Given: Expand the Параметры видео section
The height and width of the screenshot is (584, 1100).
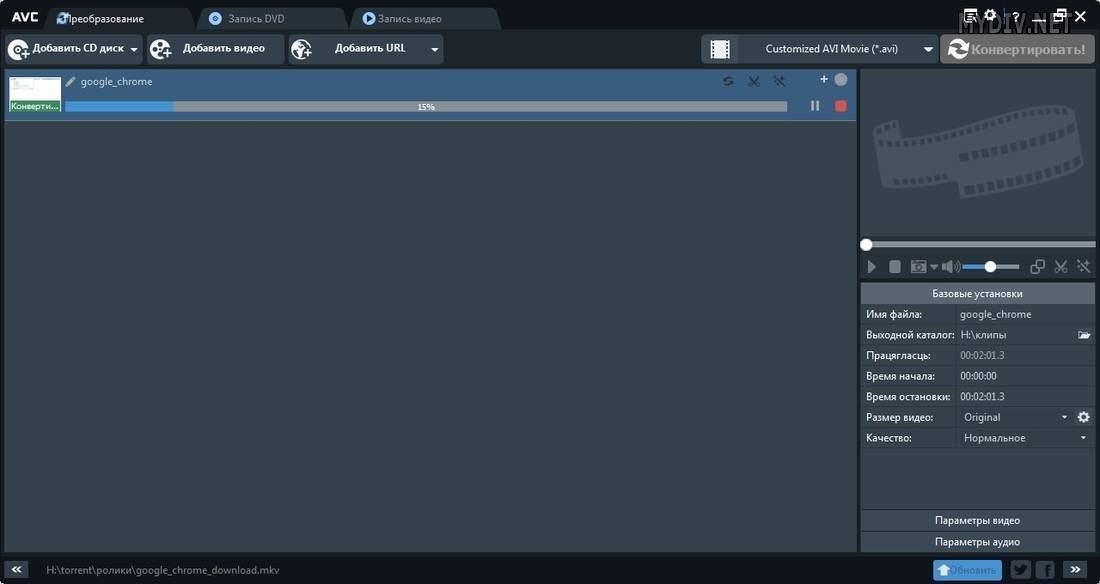Looking at the screenshot, I should tap(977, 520).
